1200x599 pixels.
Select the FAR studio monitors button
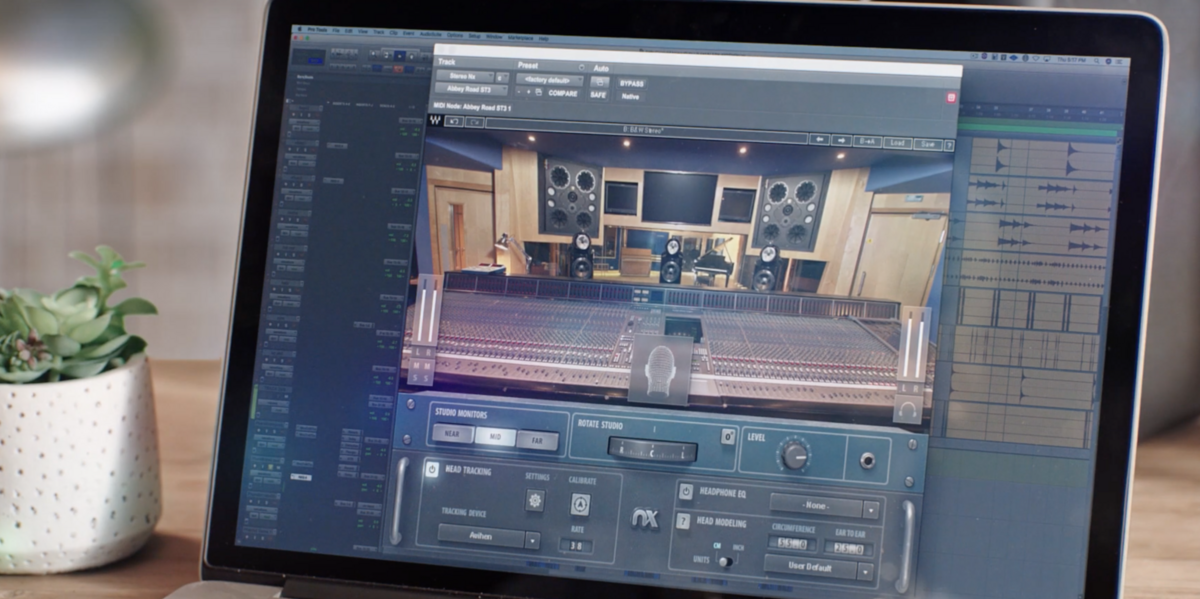click(x=537, y=438)
